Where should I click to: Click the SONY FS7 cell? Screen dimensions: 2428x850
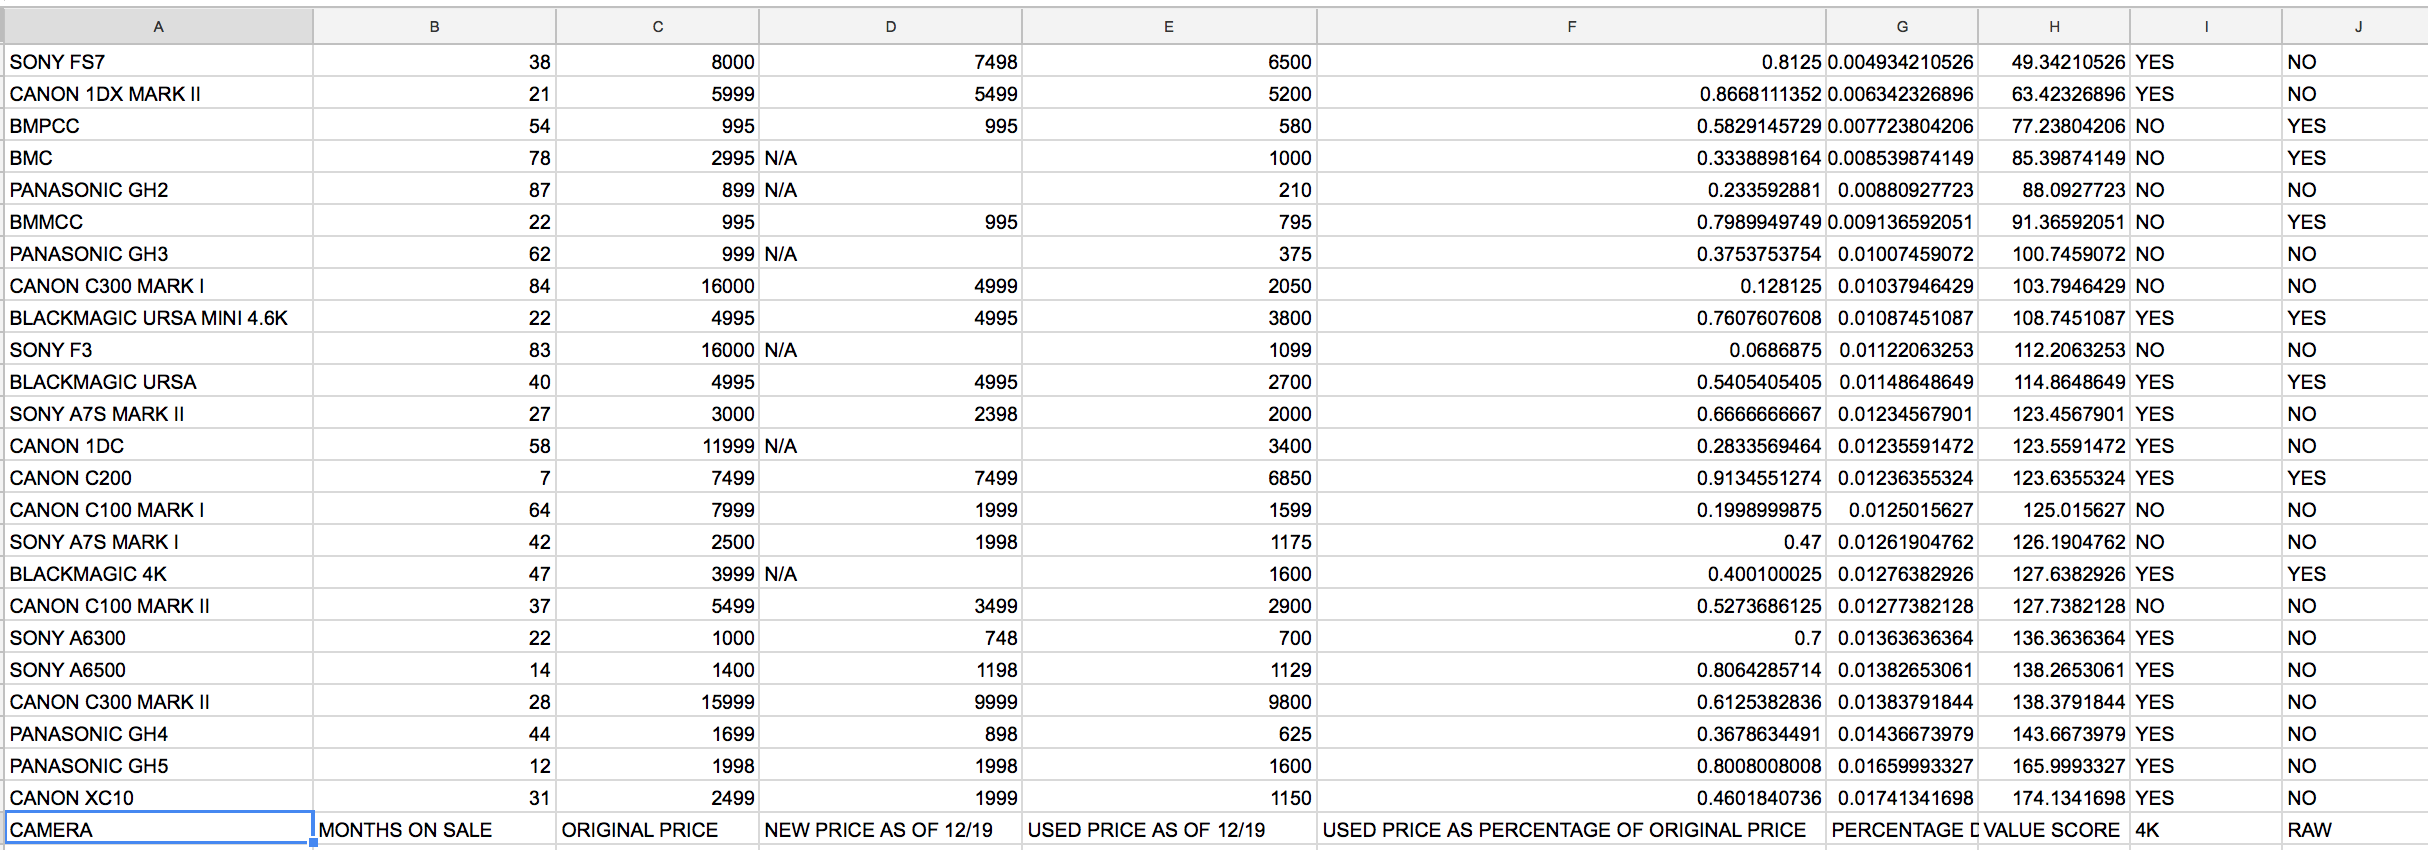[158, 62]
